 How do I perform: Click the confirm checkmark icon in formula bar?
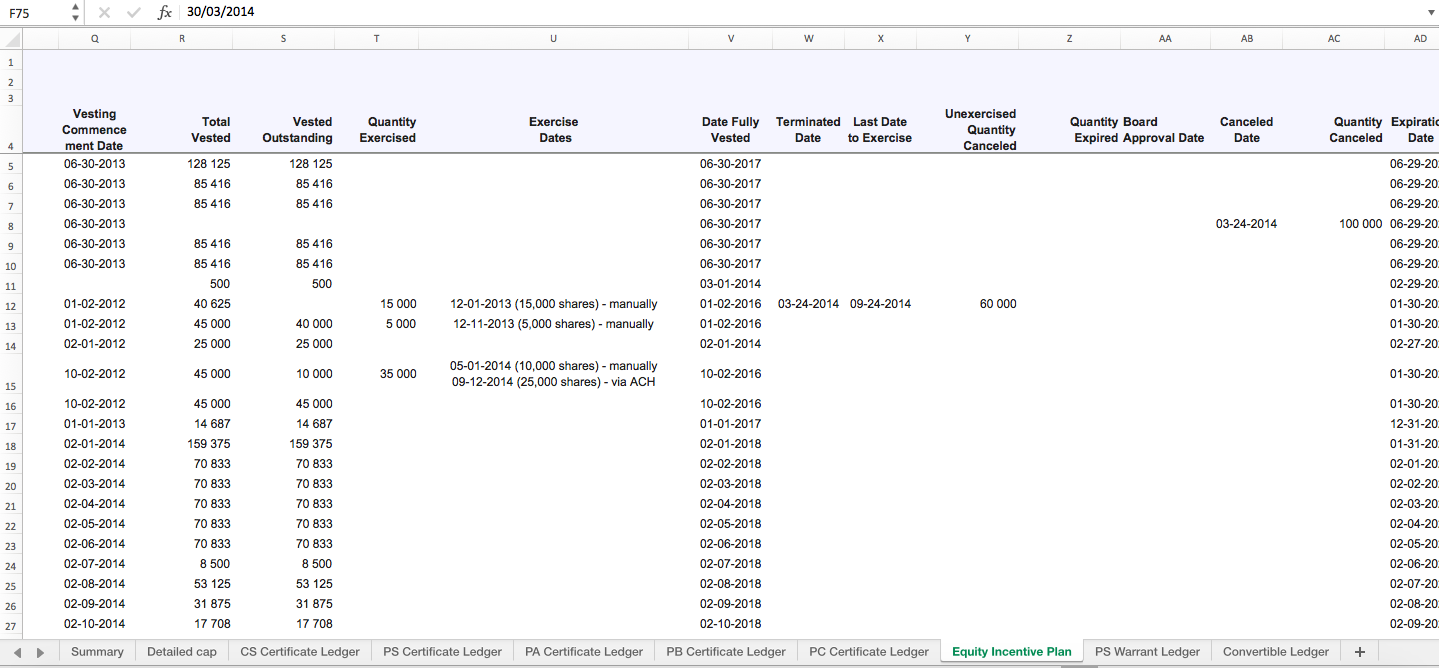click(x=134, y=12)
